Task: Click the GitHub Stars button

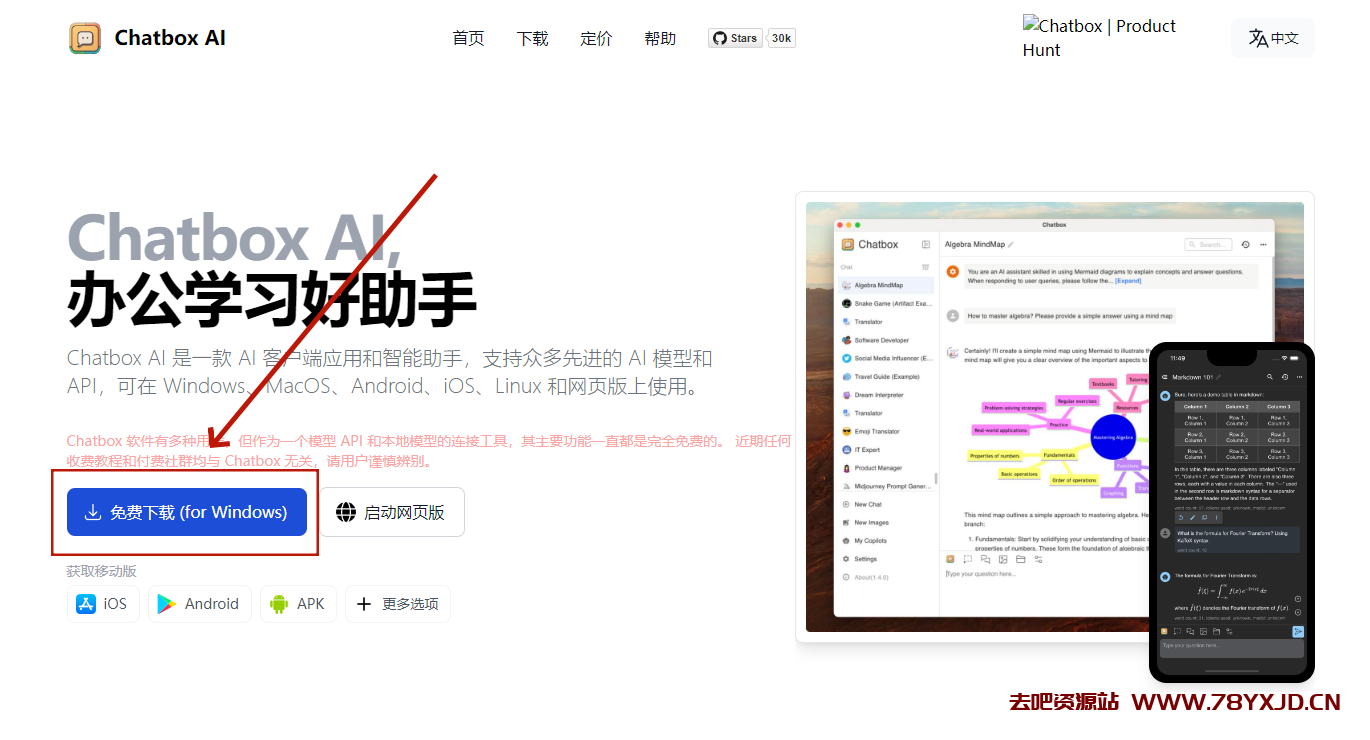Action: 735,38
